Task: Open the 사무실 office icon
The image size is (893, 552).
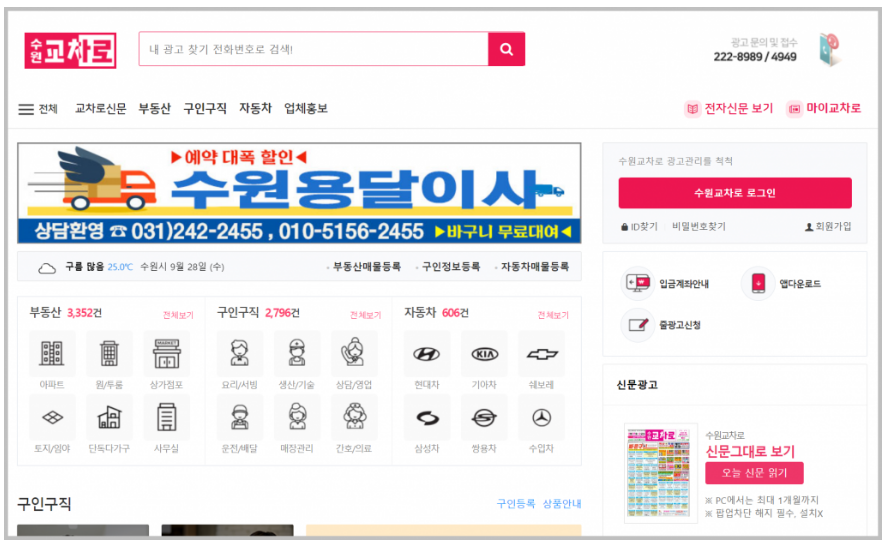Action: point(167,418)
